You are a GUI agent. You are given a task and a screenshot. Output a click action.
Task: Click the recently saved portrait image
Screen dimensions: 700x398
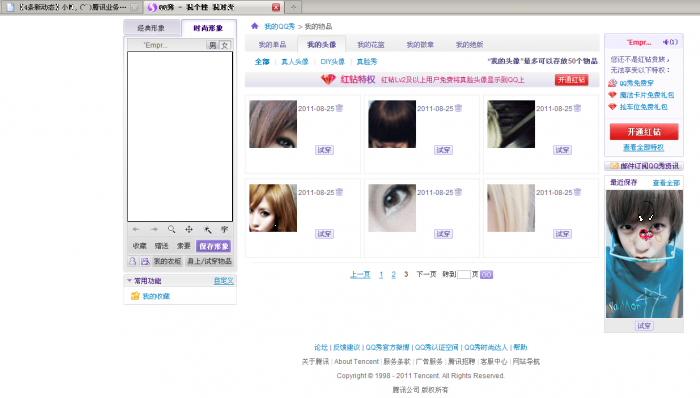(x=644, y=254)
